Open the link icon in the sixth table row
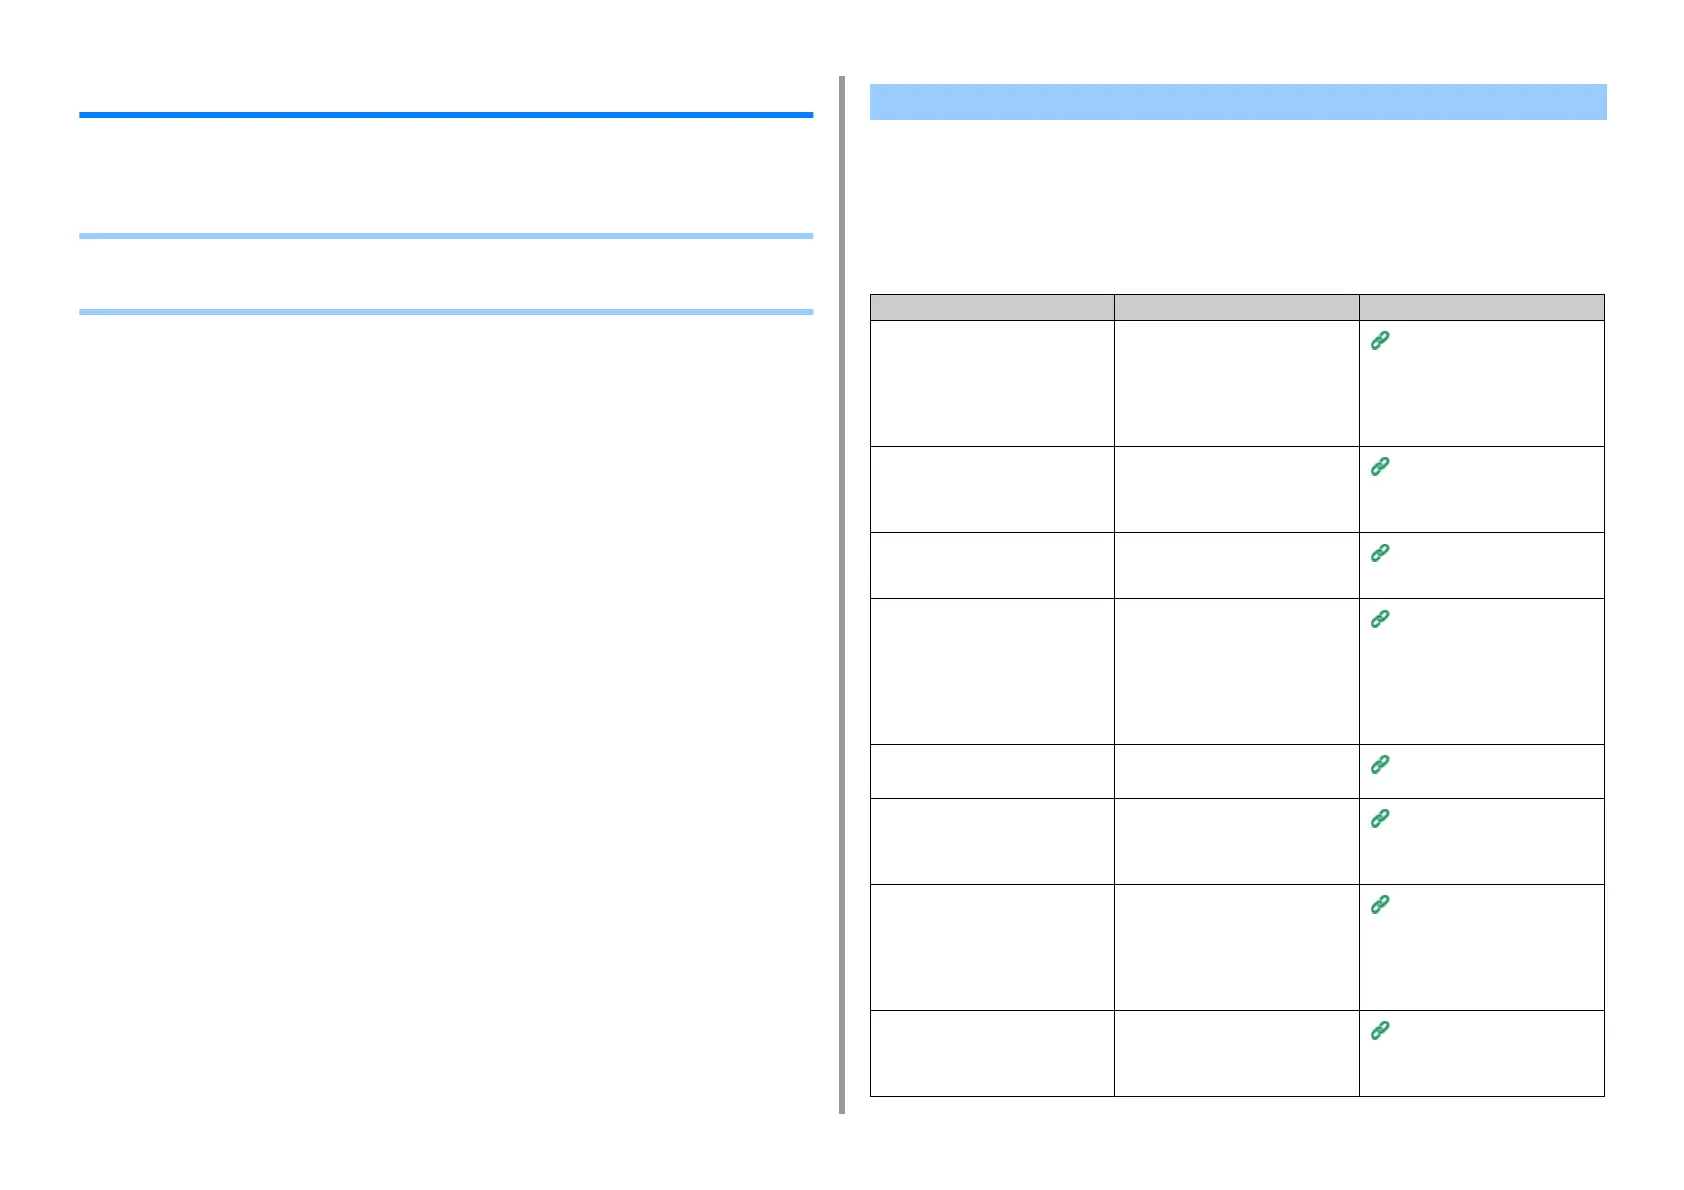Image resolution: width=1684 pixels, height=1190 pixels. 1380,819
